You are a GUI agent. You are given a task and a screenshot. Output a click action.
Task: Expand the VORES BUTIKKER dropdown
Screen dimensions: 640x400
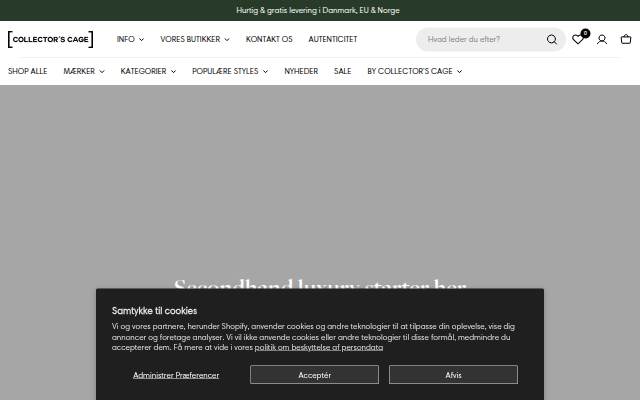click(195, 39)
